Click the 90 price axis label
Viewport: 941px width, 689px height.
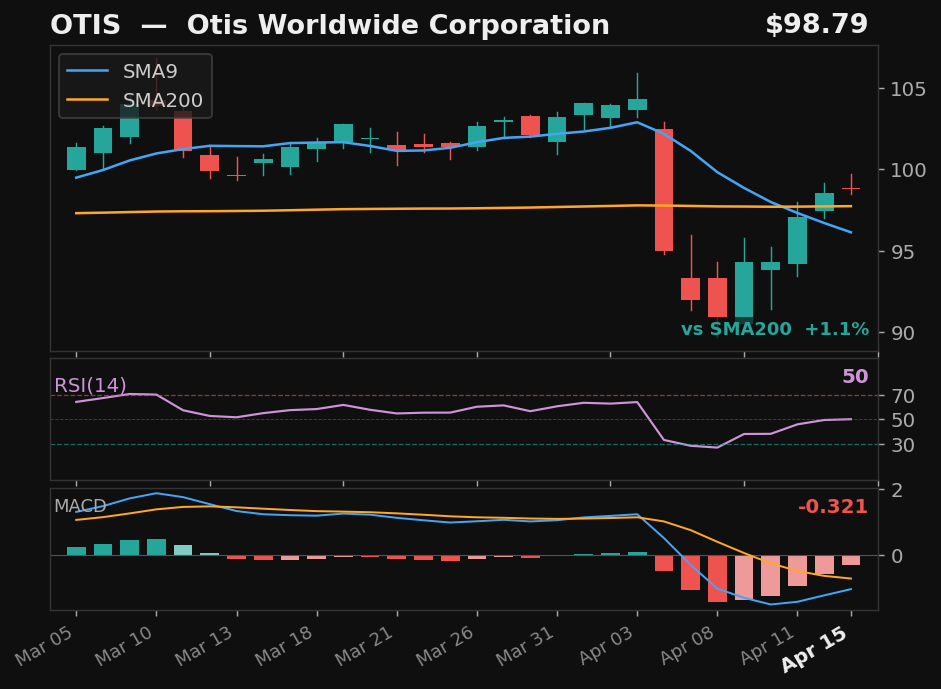[903, 333]
